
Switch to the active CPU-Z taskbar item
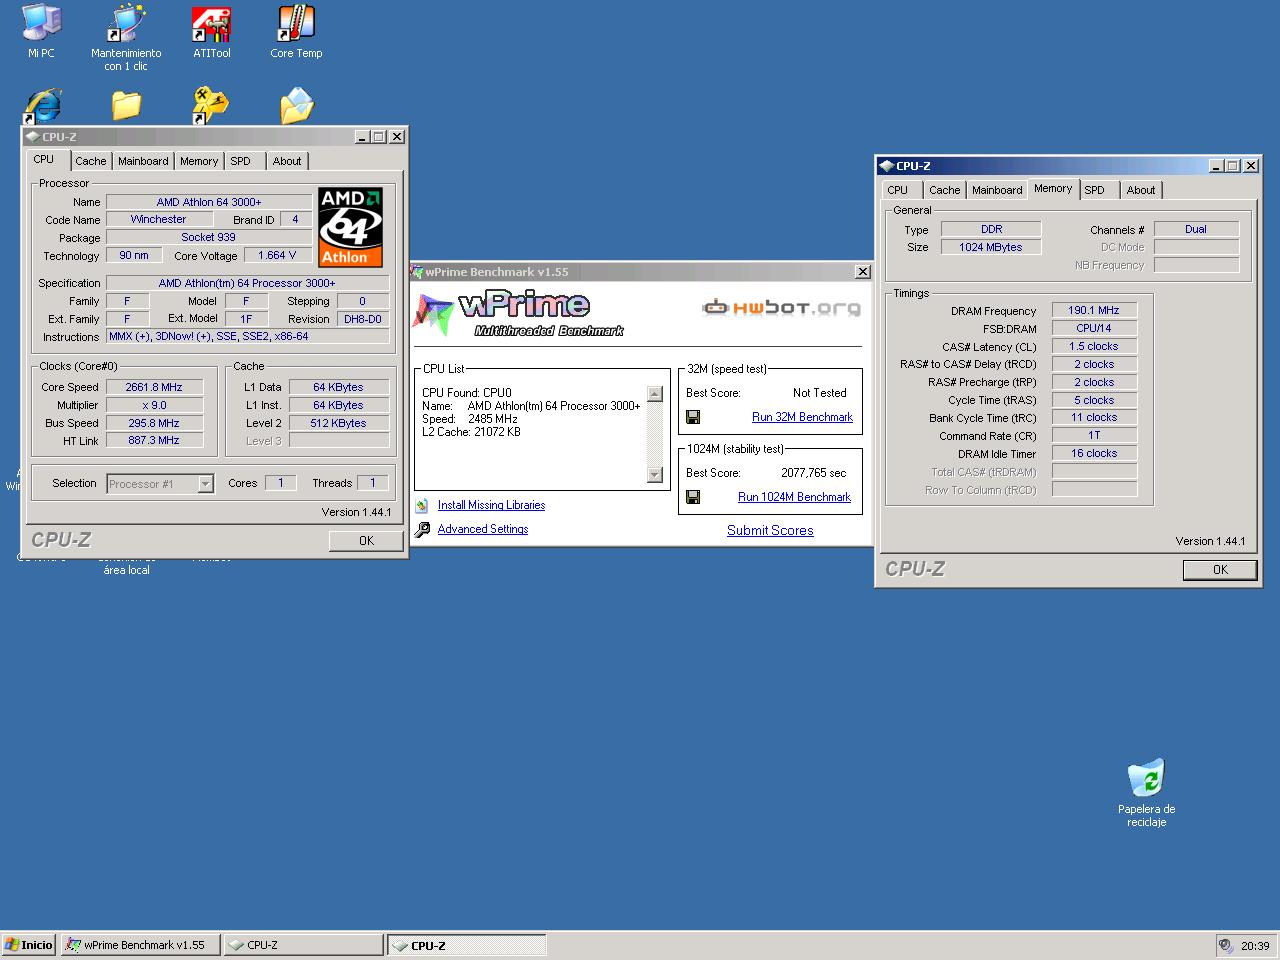467,945
